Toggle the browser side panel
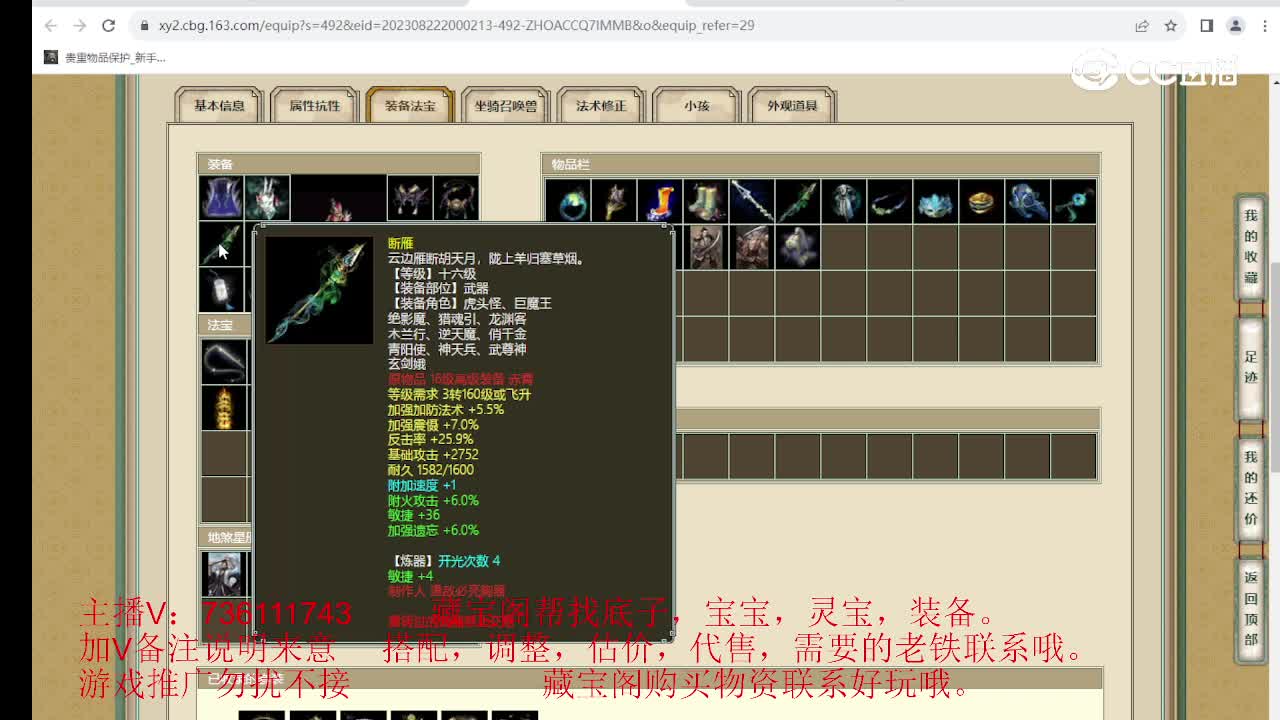The image size is (1280, 720). (1207, 26)
